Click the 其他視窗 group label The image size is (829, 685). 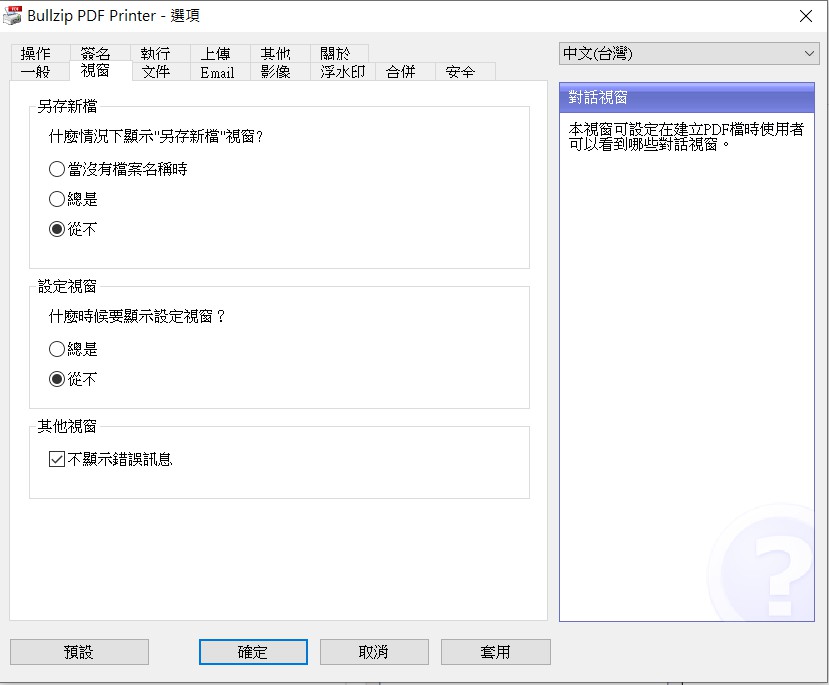pos(67,426)
